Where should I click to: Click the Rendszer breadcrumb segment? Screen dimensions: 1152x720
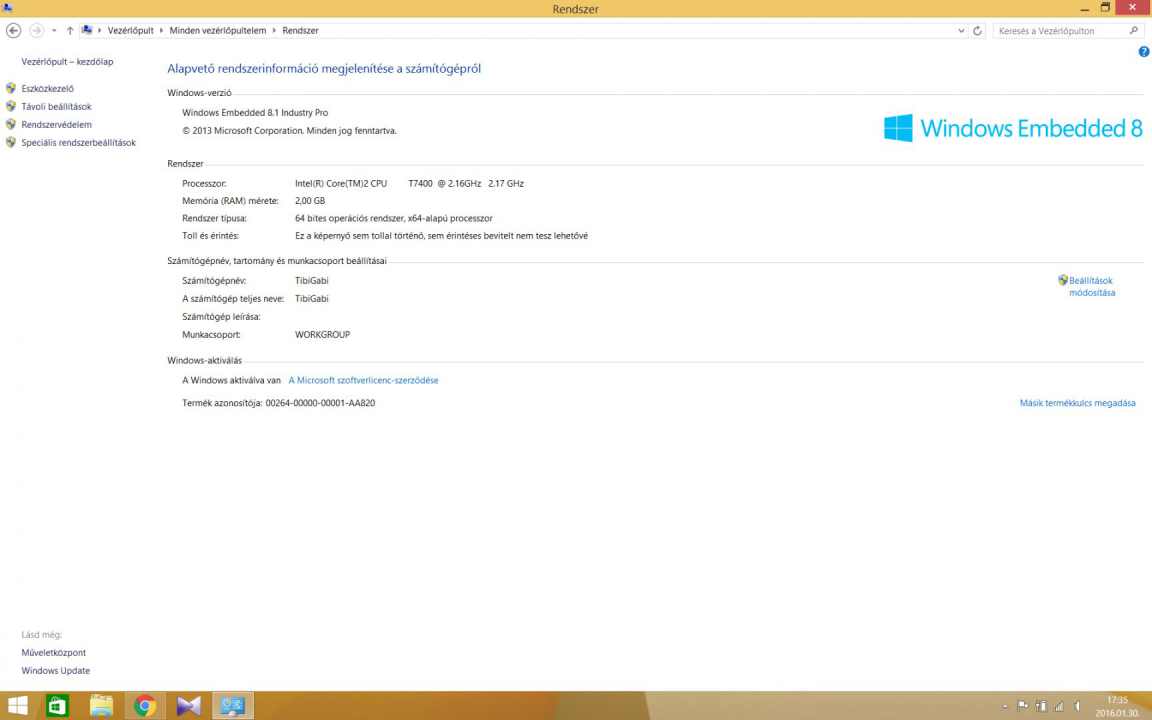coord(300,31)
